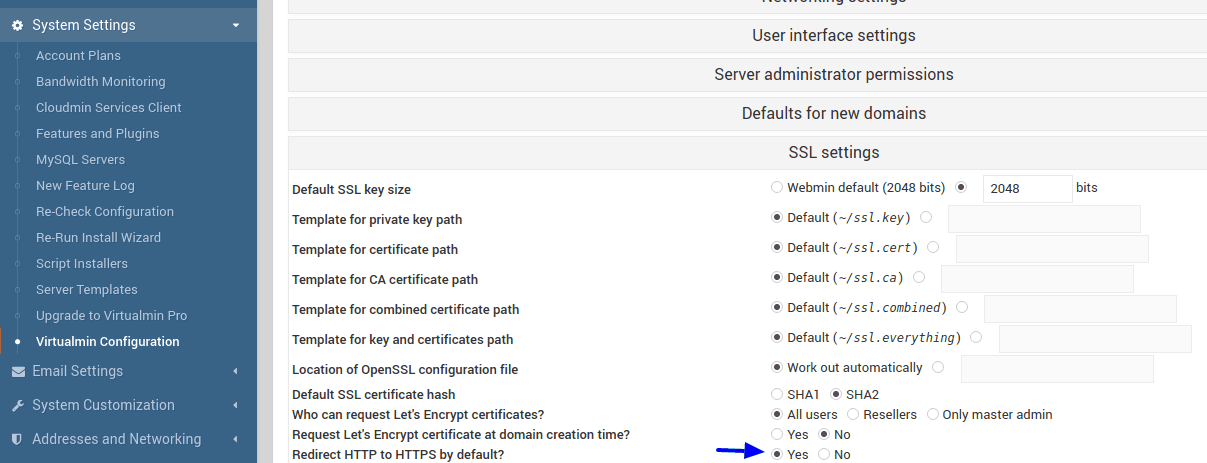1207x463 pixels.
Task: Select Default ~/ssl.ca CA certificate path
Action: coord(777,277)
